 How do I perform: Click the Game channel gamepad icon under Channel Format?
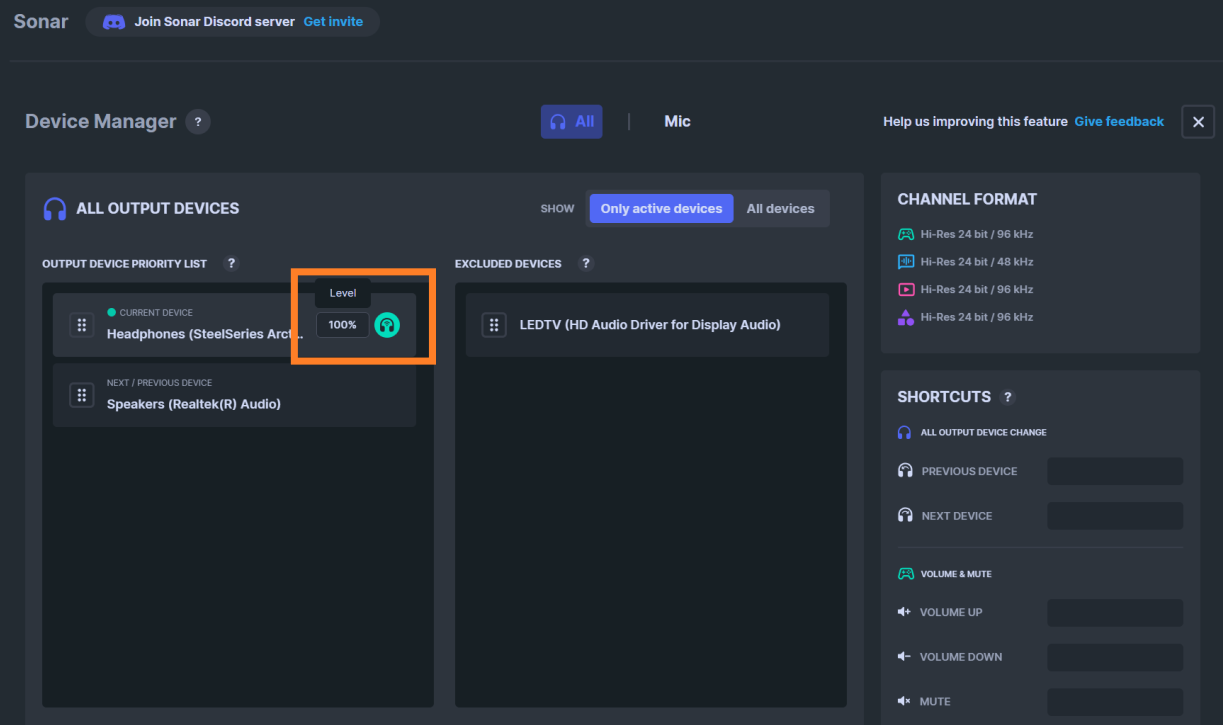click(x=905, y=233)
